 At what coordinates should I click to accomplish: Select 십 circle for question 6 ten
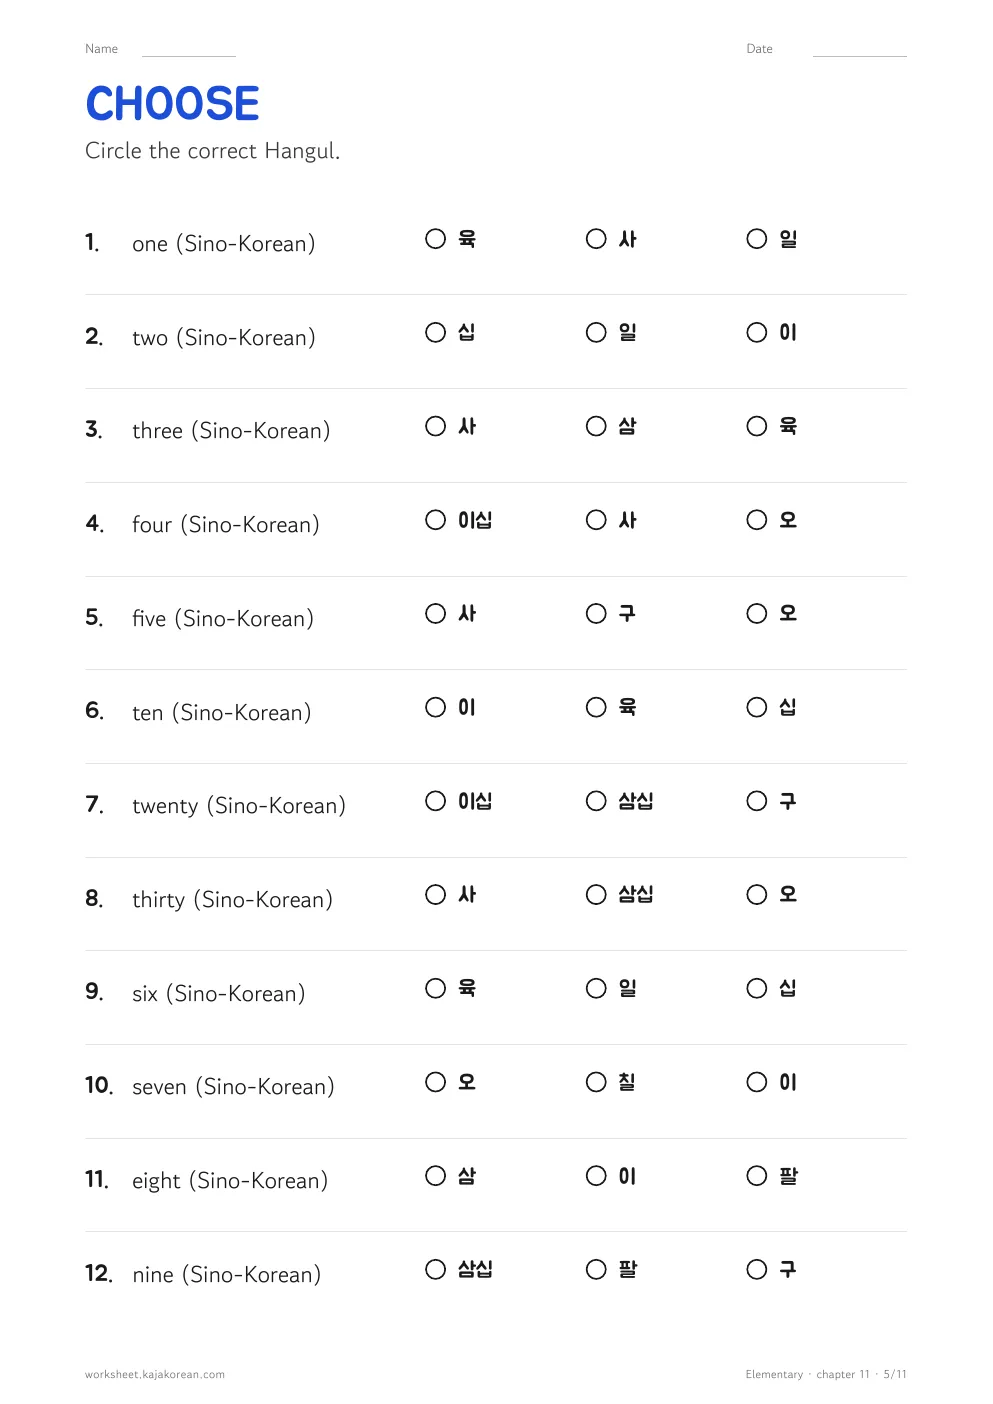coord(757,708)
